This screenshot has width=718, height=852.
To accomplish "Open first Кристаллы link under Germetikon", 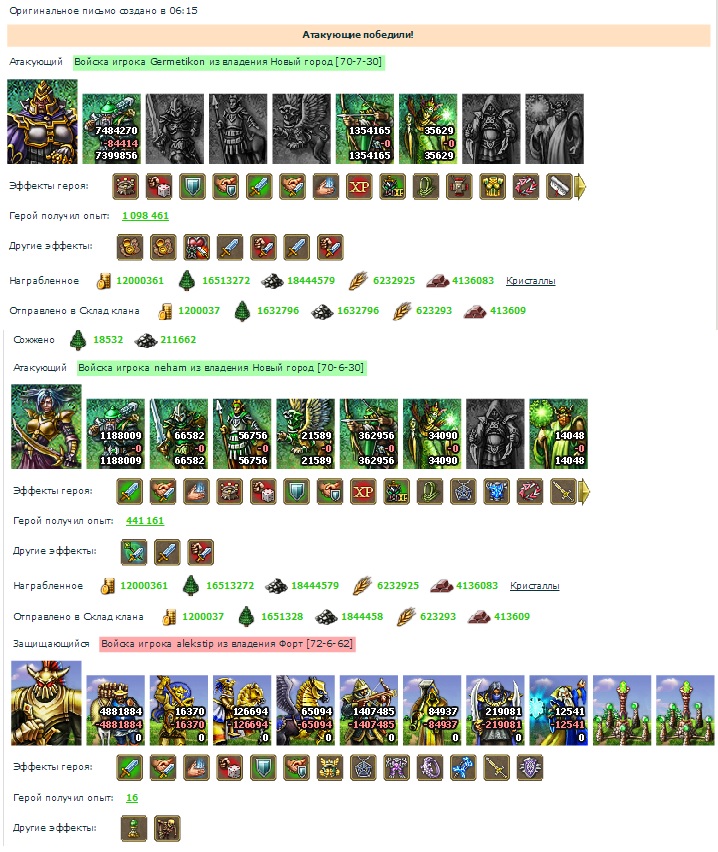I will click(530, 281).
